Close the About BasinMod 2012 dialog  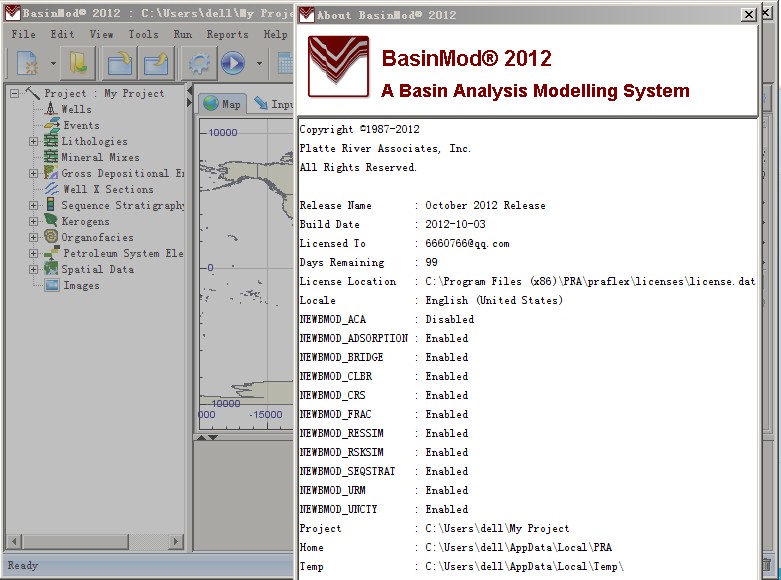(749, 14)
